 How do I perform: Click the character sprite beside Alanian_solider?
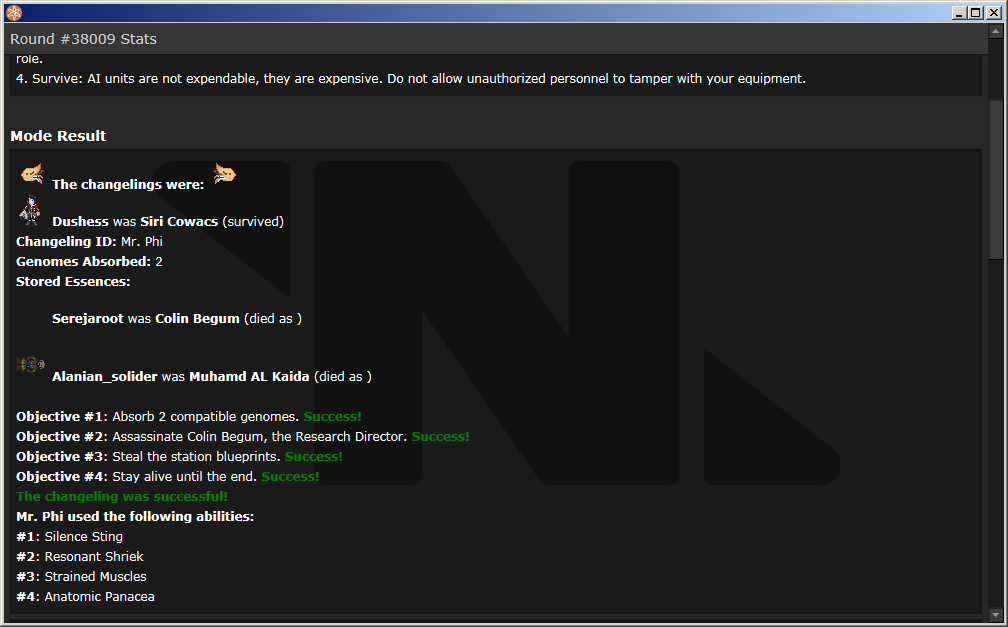pyautogui.click(x=30, y=365)
